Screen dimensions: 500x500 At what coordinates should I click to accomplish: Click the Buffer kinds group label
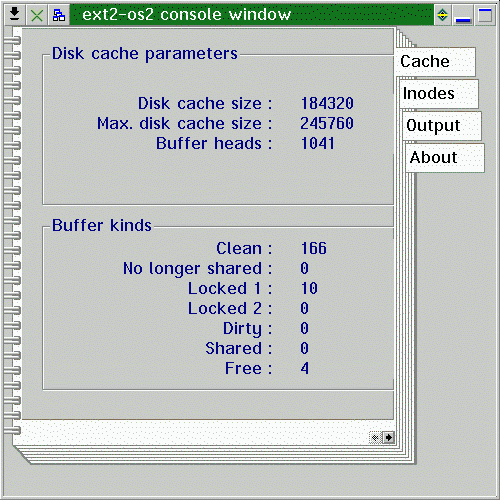[x=102, y=225]
